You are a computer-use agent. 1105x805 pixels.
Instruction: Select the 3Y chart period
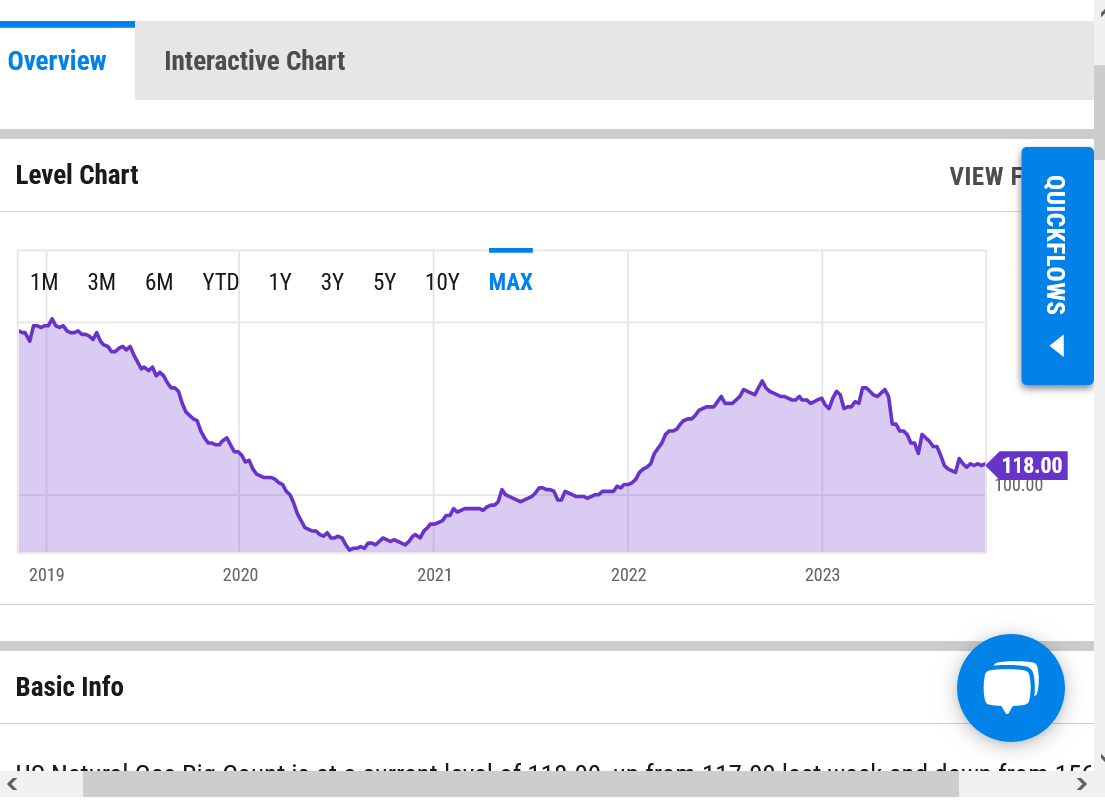[332, 282]
